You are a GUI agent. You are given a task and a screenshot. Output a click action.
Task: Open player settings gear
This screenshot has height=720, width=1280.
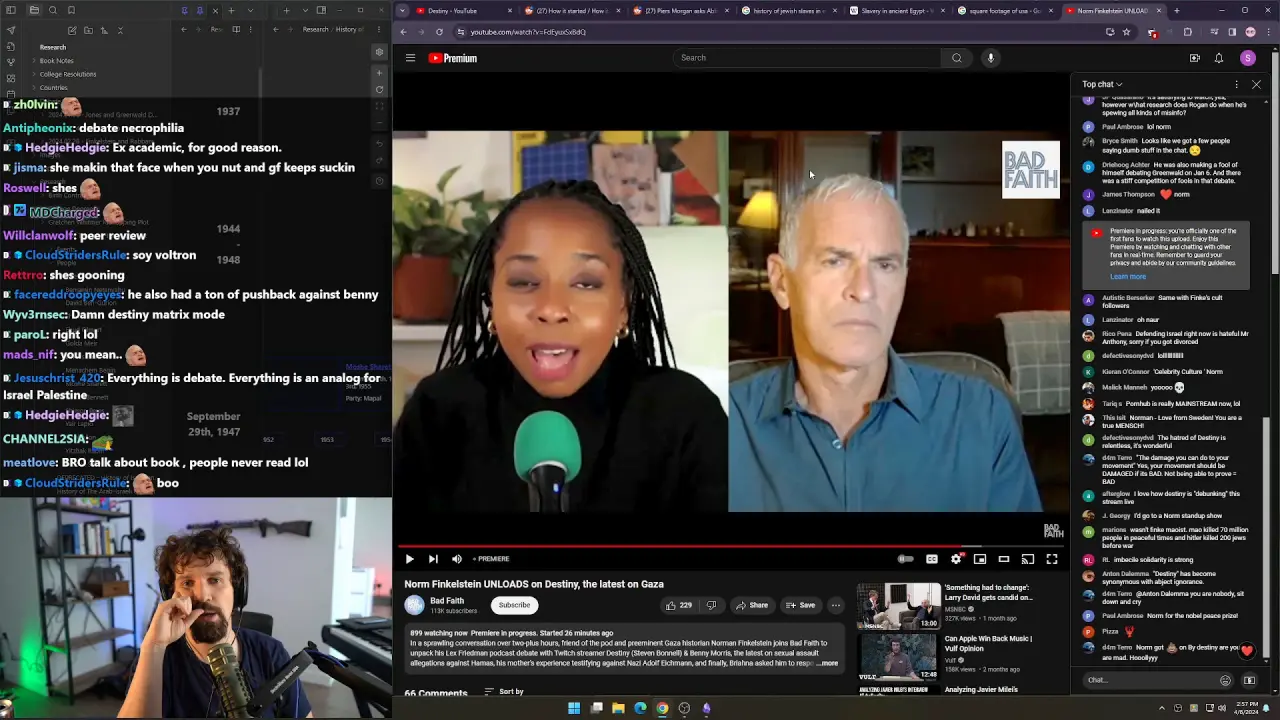click(956, 559)
